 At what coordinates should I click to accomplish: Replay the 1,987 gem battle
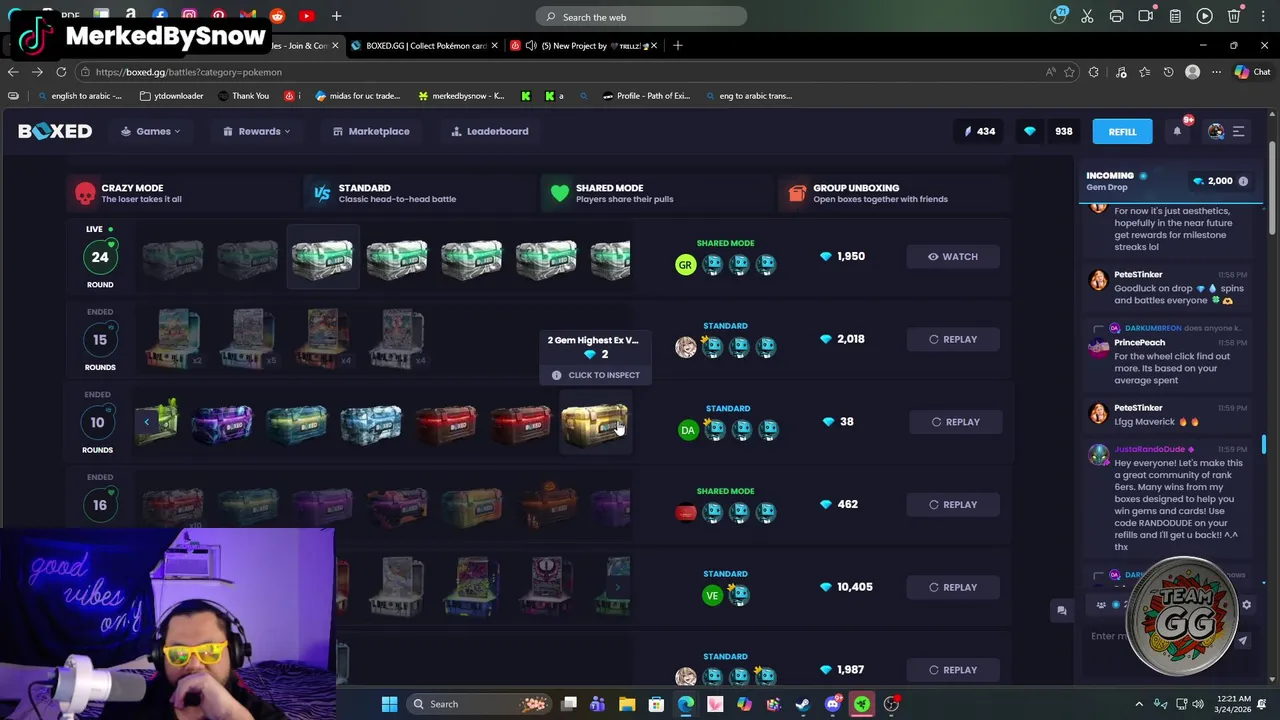click(x=952, y=670)
